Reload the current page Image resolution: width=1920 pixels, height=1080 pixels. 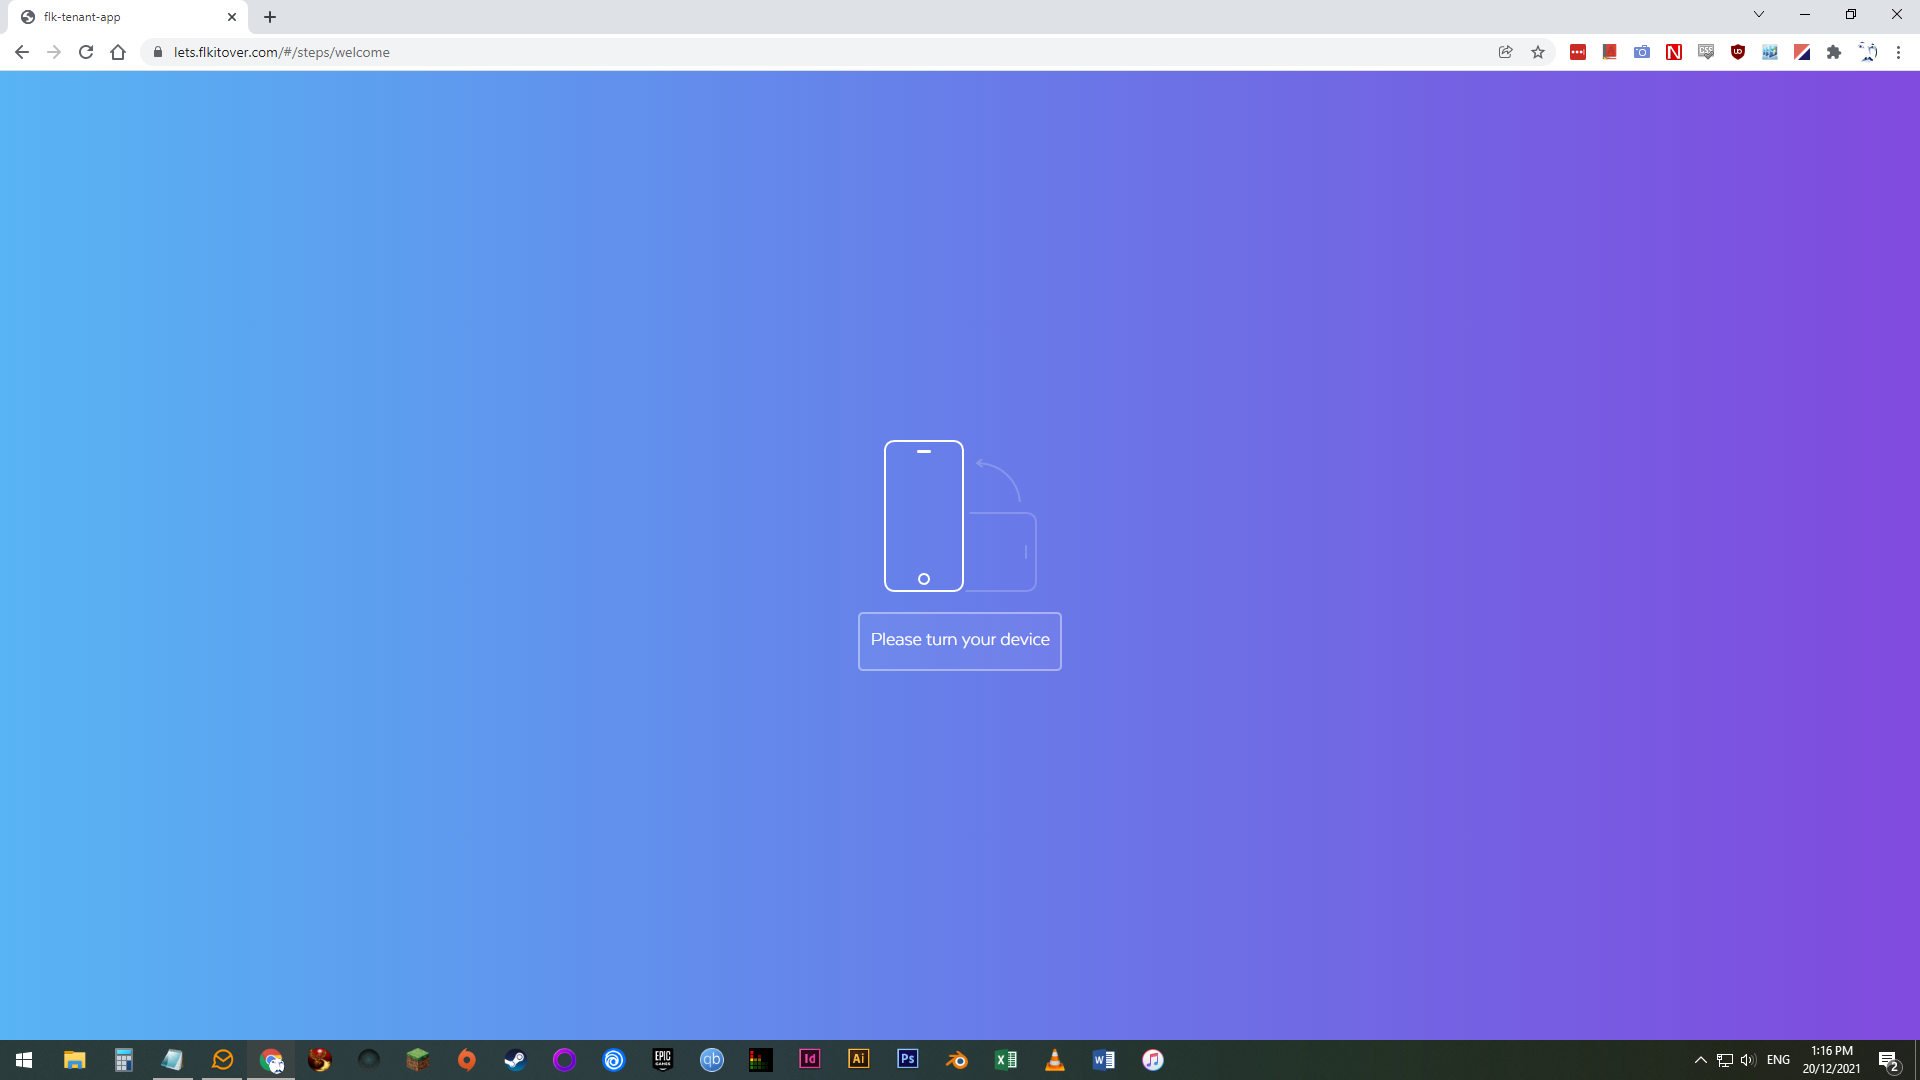(86, 52)
